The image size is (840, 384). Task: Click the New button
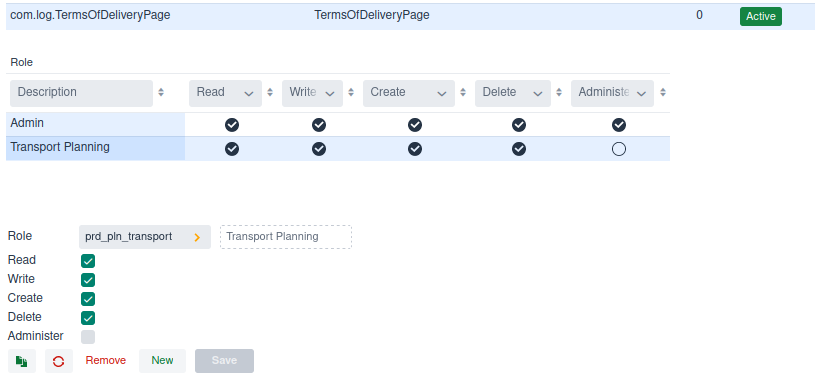[162, 360]
